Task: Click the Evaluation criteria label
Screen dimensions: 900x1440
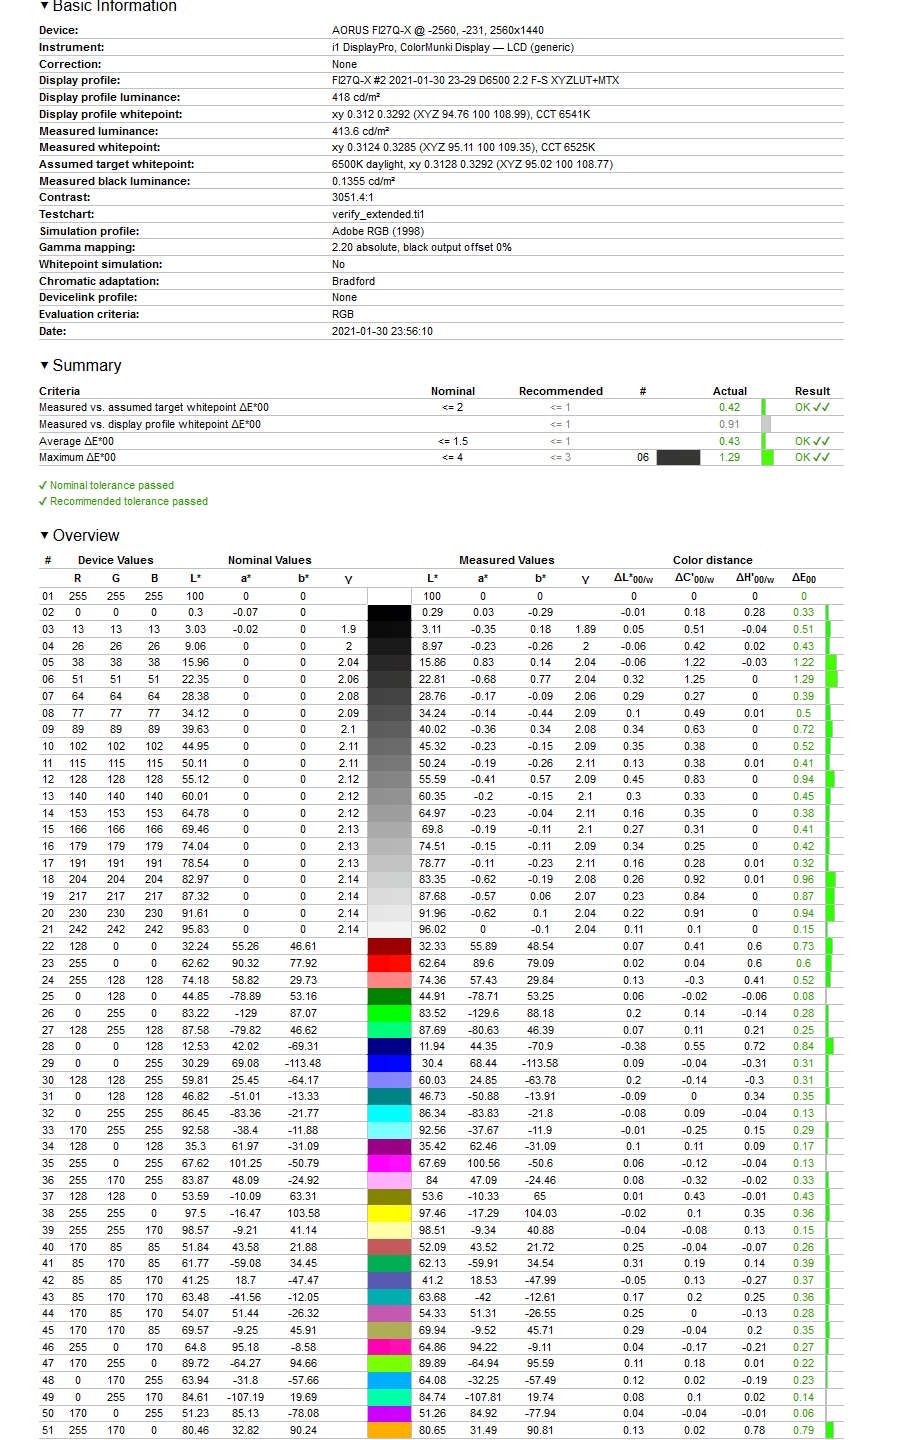Action: (89, 314)
